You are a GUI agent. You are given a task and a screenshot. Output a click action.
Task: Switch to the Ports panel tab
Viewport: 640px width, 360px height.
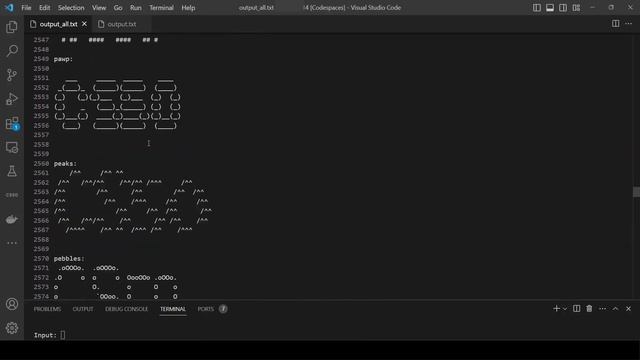click(206, 309)
